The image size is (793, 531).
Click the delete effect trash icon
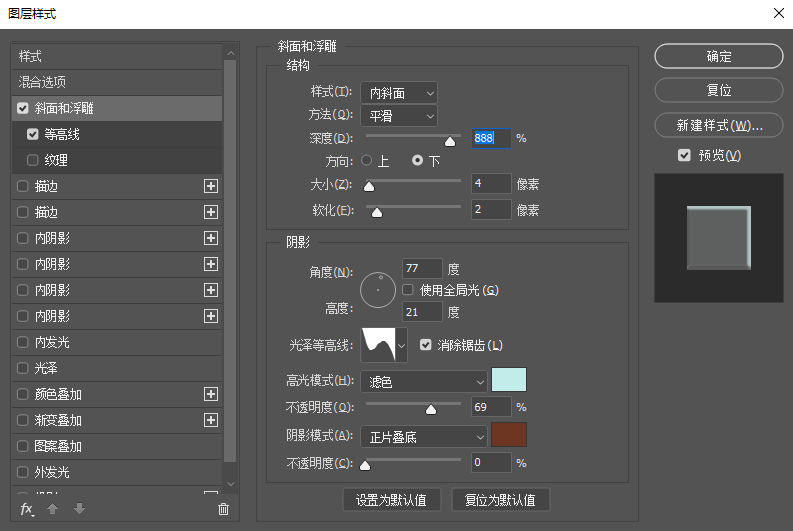pos(223,509)
